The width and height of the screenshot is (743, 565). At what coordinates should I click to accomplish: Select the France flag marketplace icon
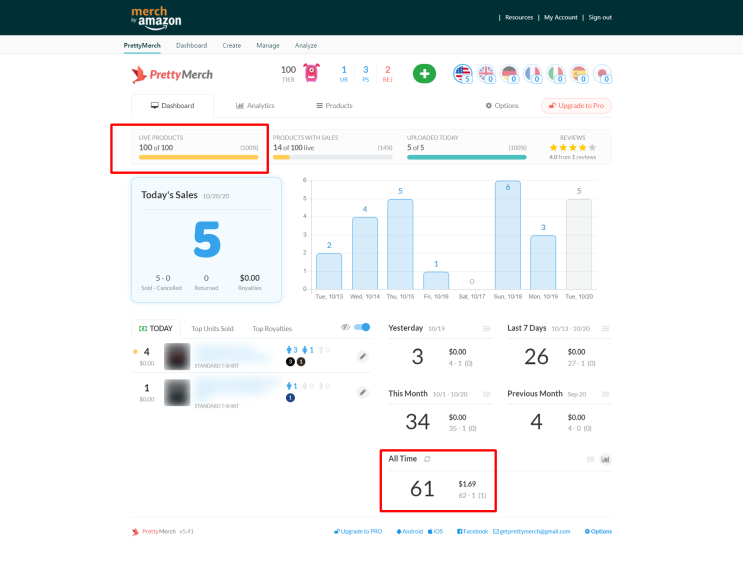[533, 73]
